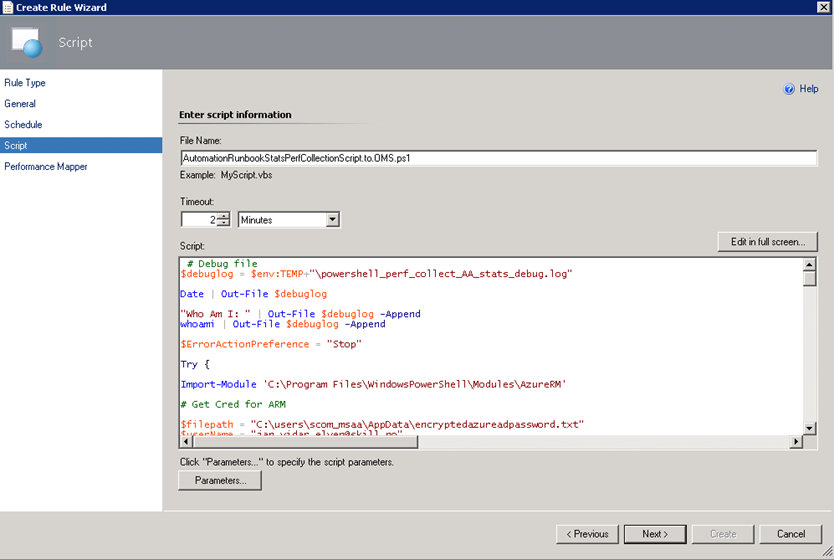Click the Script header page icon

pos(27,42)
